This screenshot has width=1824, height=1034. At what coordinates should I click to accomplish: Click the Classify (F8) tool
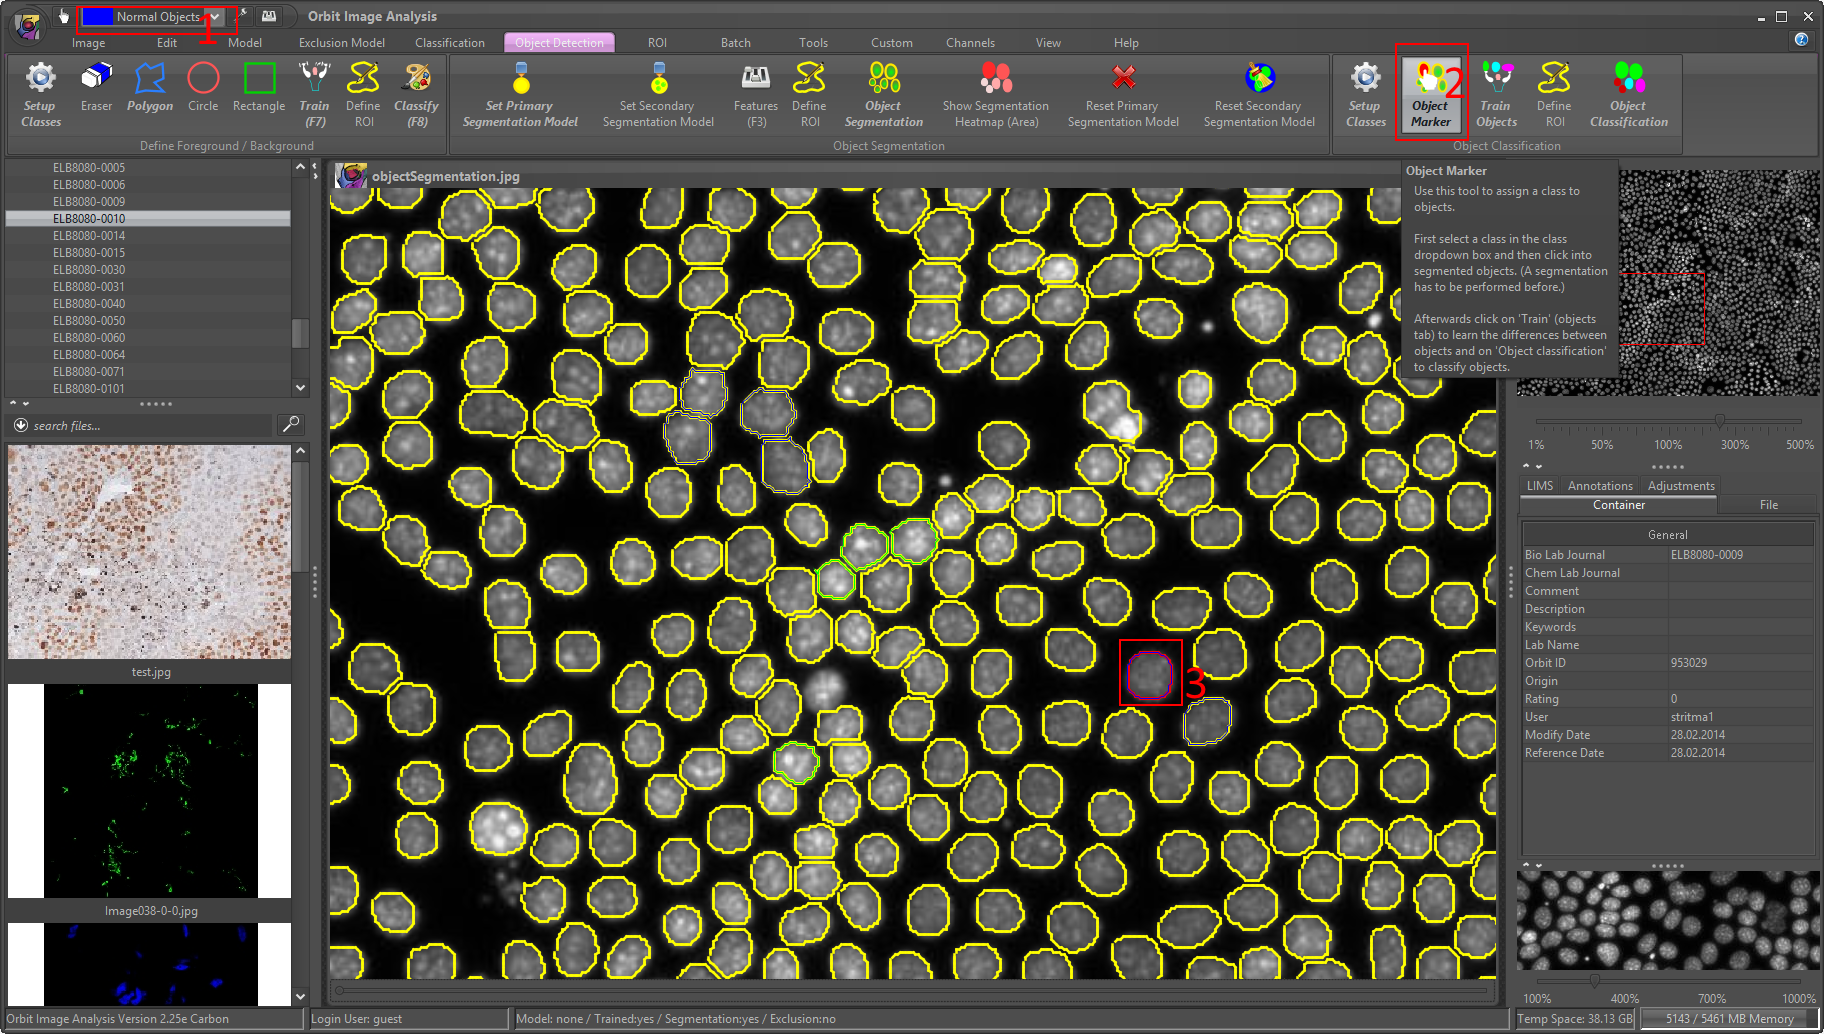(416, 96)
